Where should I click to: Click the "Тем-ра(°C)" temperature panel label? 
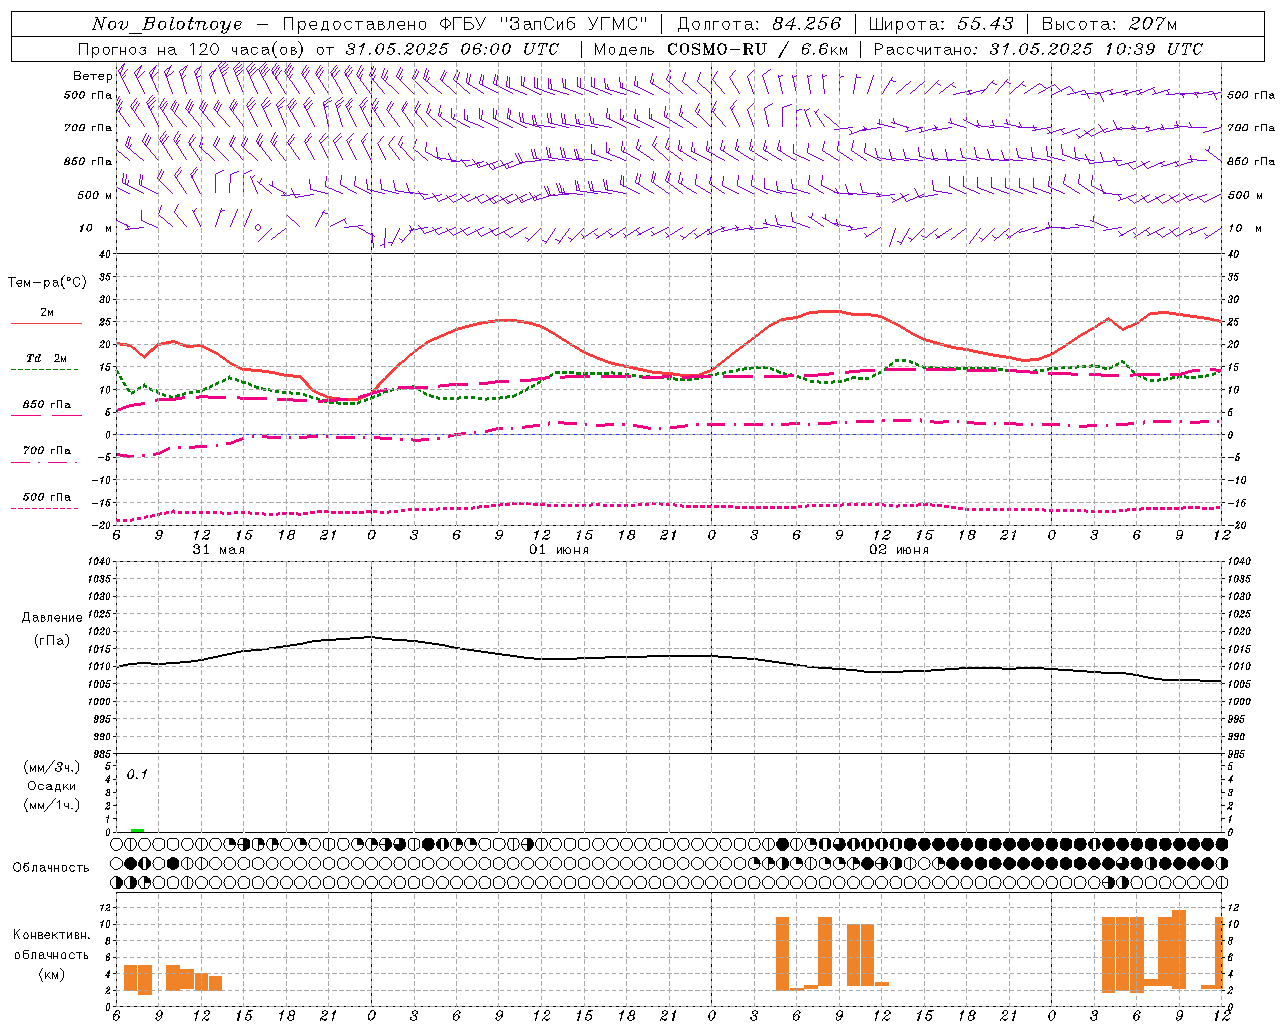(47, 283)
